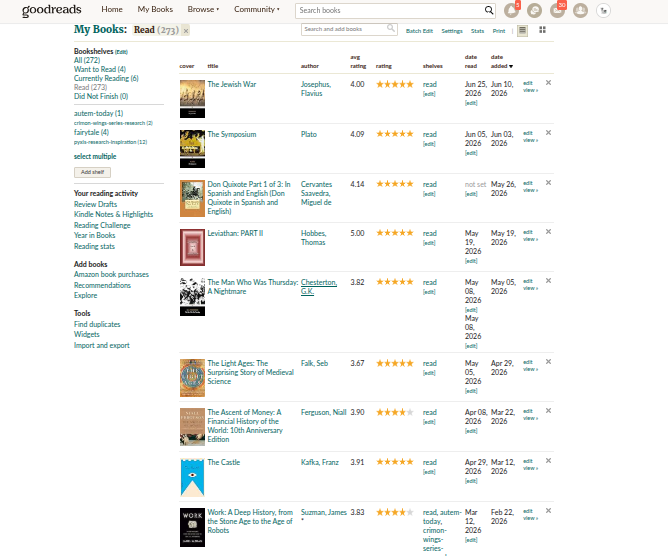Edit shelves for The Symposium

[x=429, y=144]
